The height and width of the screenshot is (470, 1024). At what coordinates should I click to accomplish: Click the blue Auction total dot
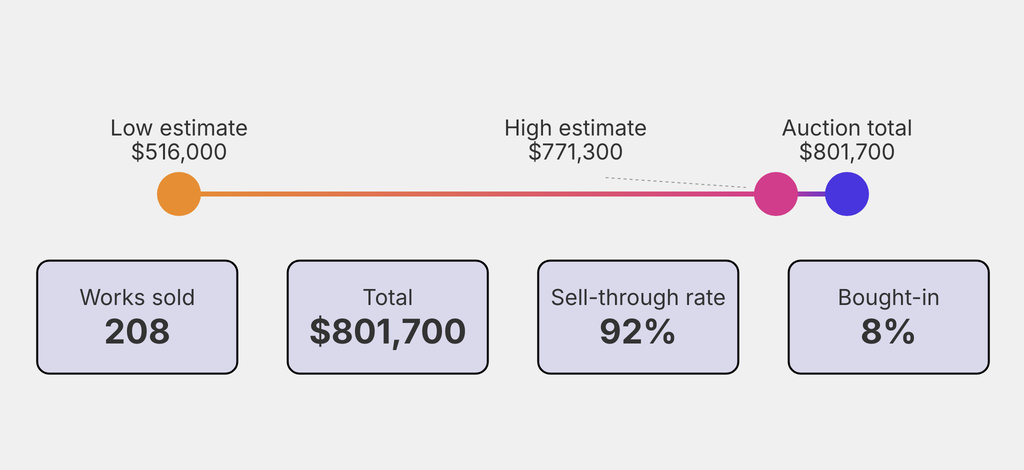847,194
